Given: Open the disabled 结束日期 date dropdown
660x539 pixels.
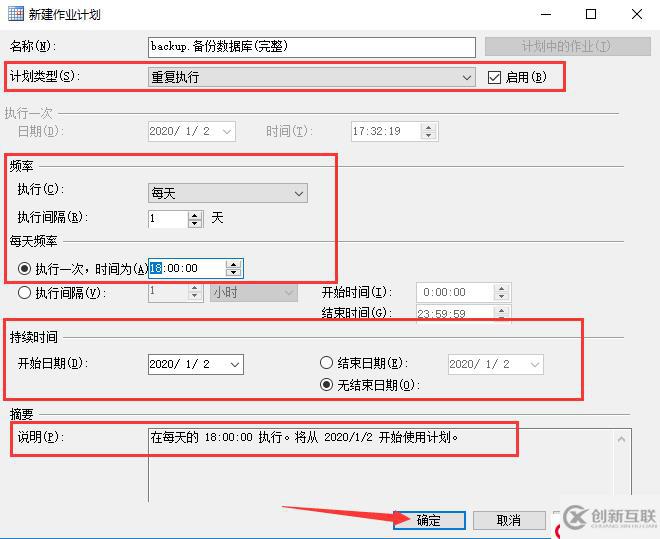Looking at the screenshot, I should point(535,365).
